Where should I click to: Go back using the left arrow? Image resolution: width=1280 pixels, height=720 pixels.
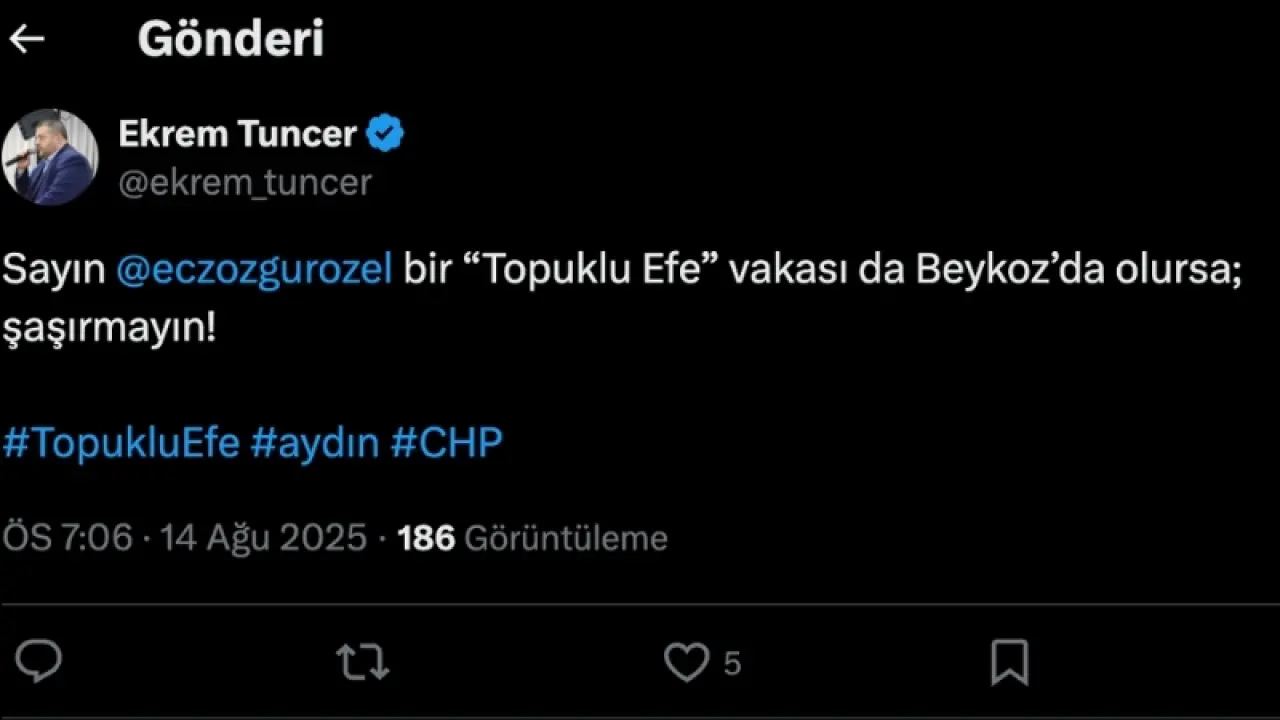pyautogui.click(x=27, y=39)
